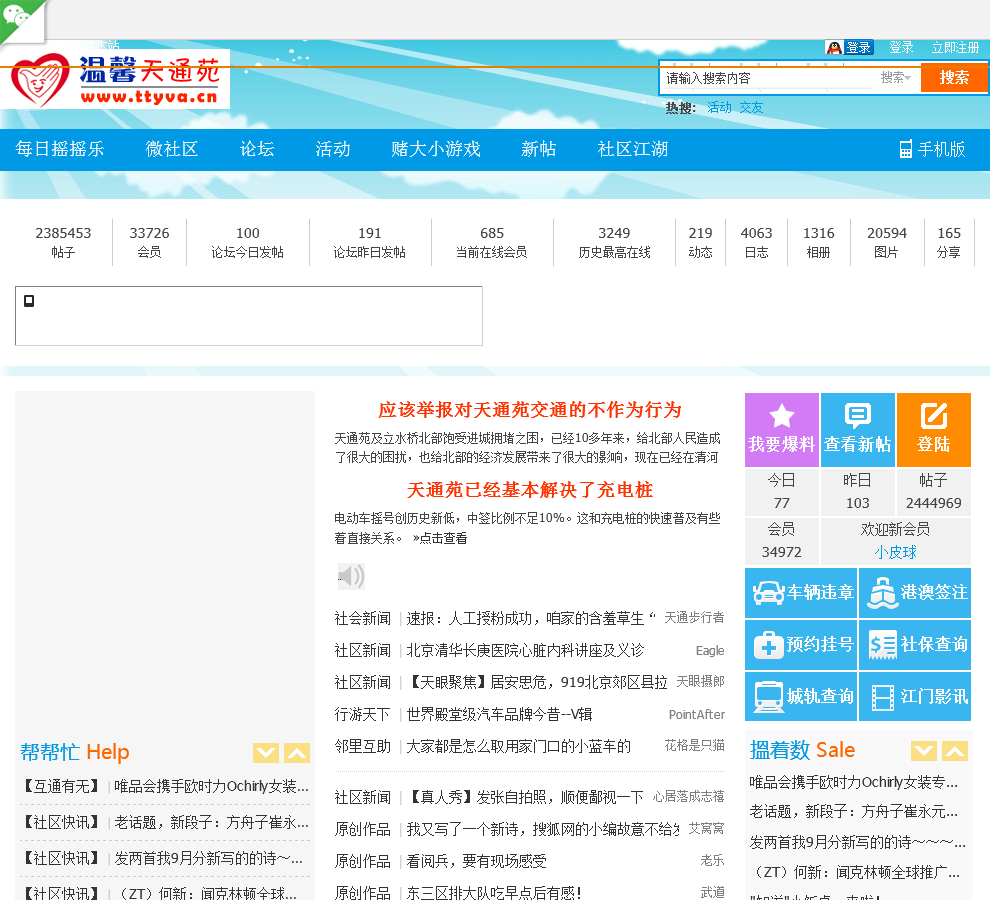Click the speaker audio icon
The width and height of the screenshot is (990, 900).
tap(351, 576)
